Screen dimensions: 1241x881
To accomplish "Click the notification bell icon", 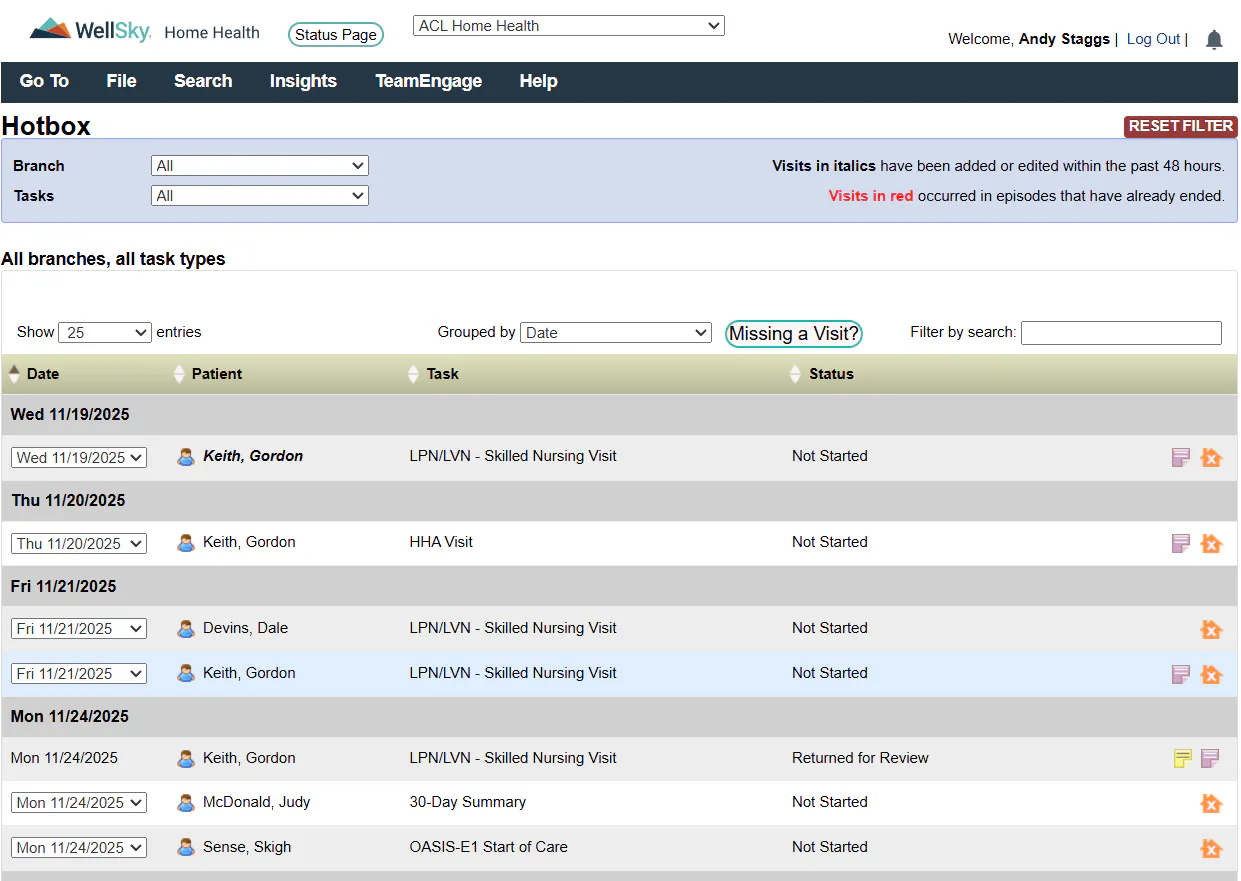I will [1214, 40].
